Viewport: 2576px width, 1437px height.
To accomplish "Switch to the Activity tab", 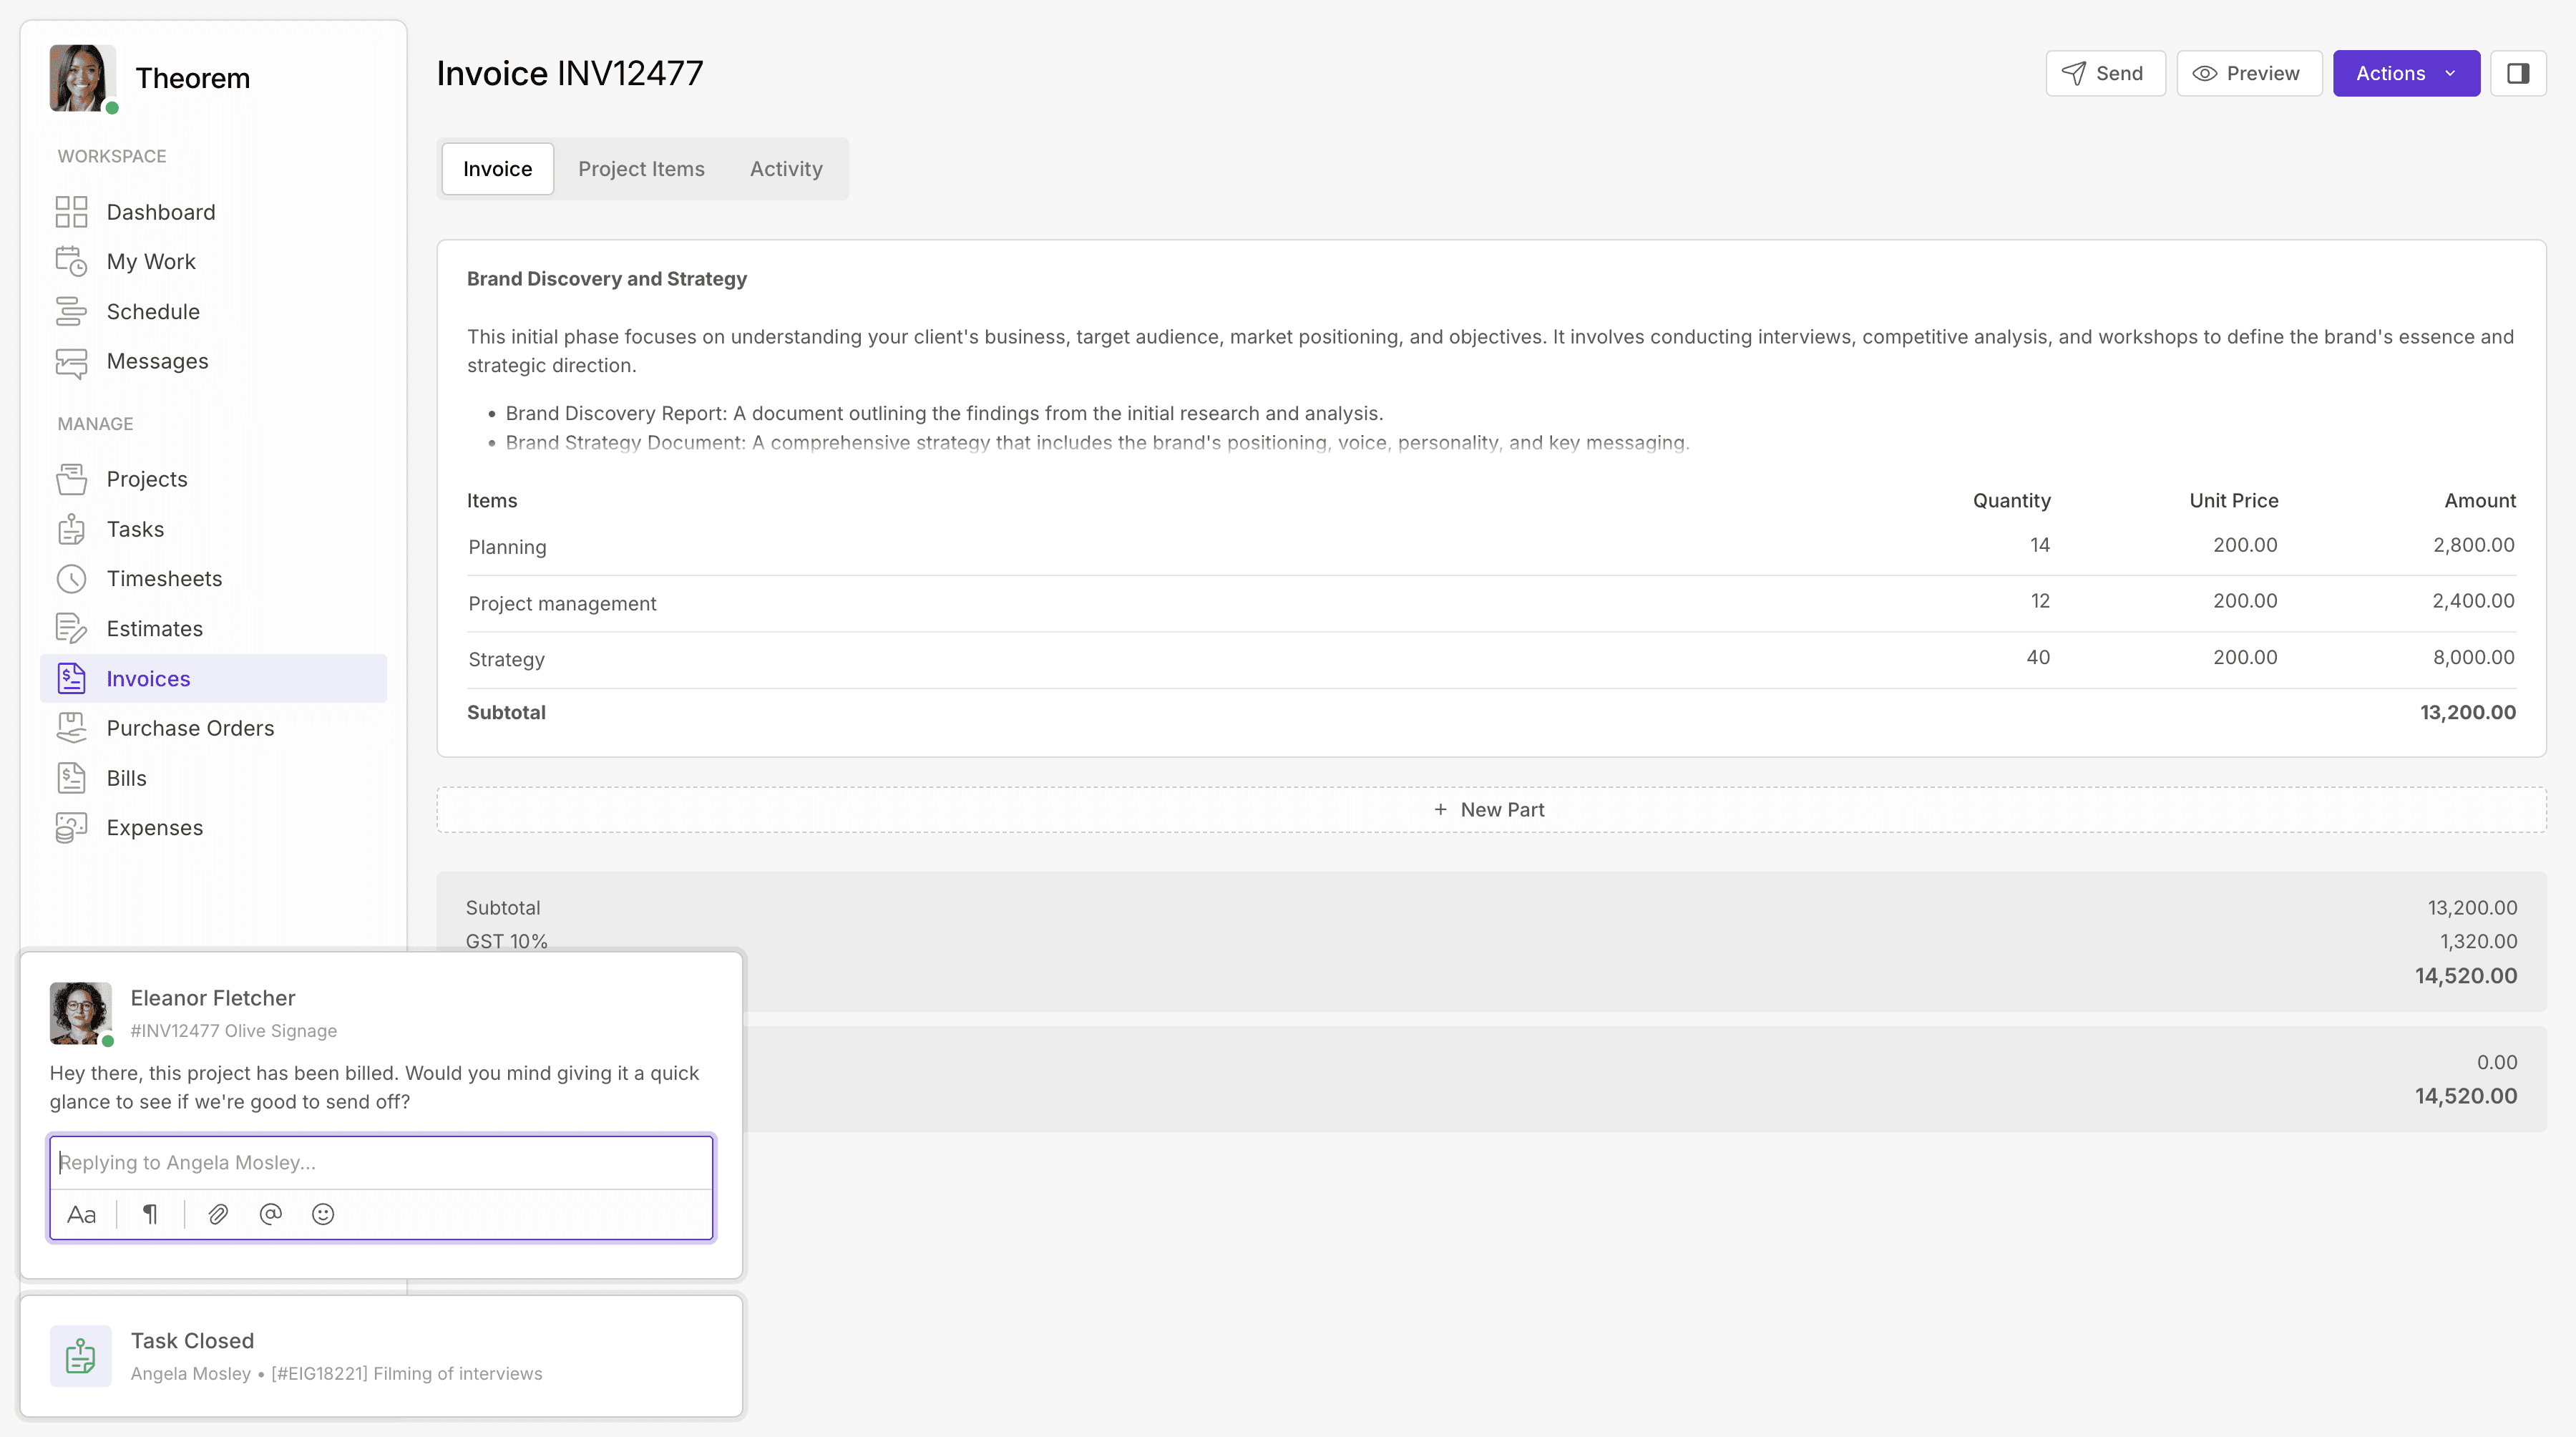I will pos(786,169).
